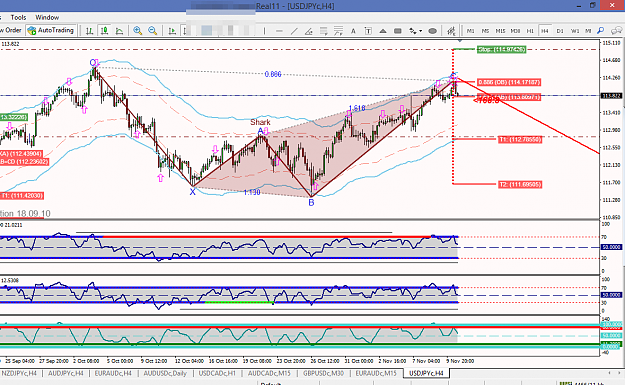Screen dimensions: 625x385
Task: Select the horizontal line drawing tool
Action: (279, 31)
